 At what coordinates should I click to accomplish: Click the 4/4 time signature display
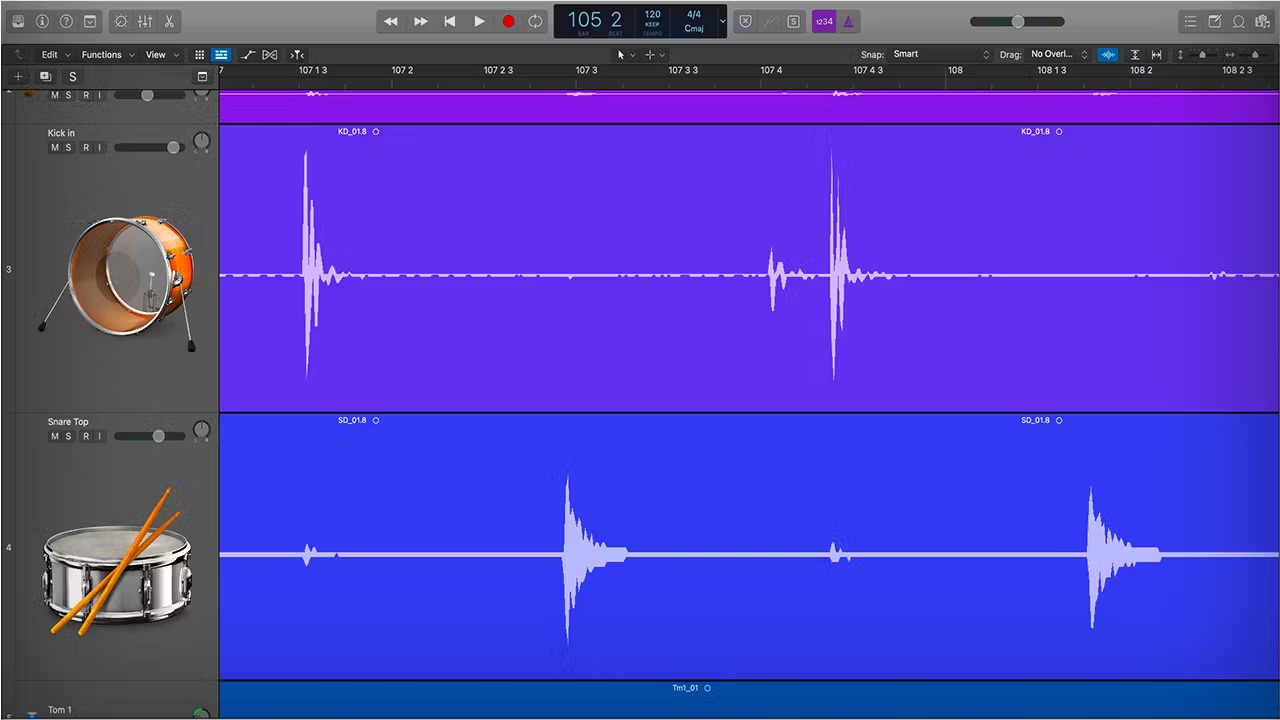694,15
